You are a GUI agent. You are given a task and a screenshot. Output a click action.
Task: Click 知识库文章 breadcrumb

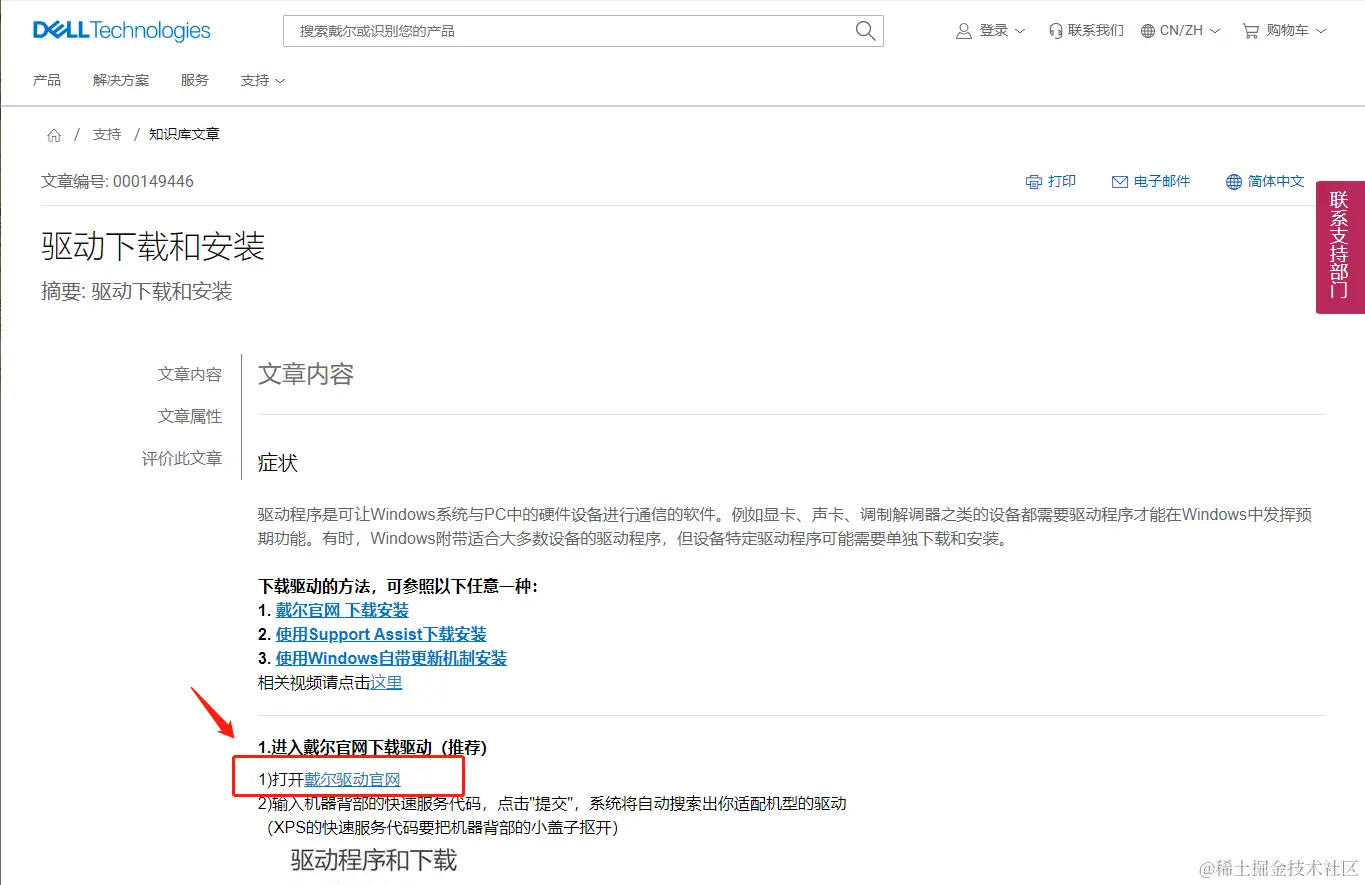tap(184, 134)
